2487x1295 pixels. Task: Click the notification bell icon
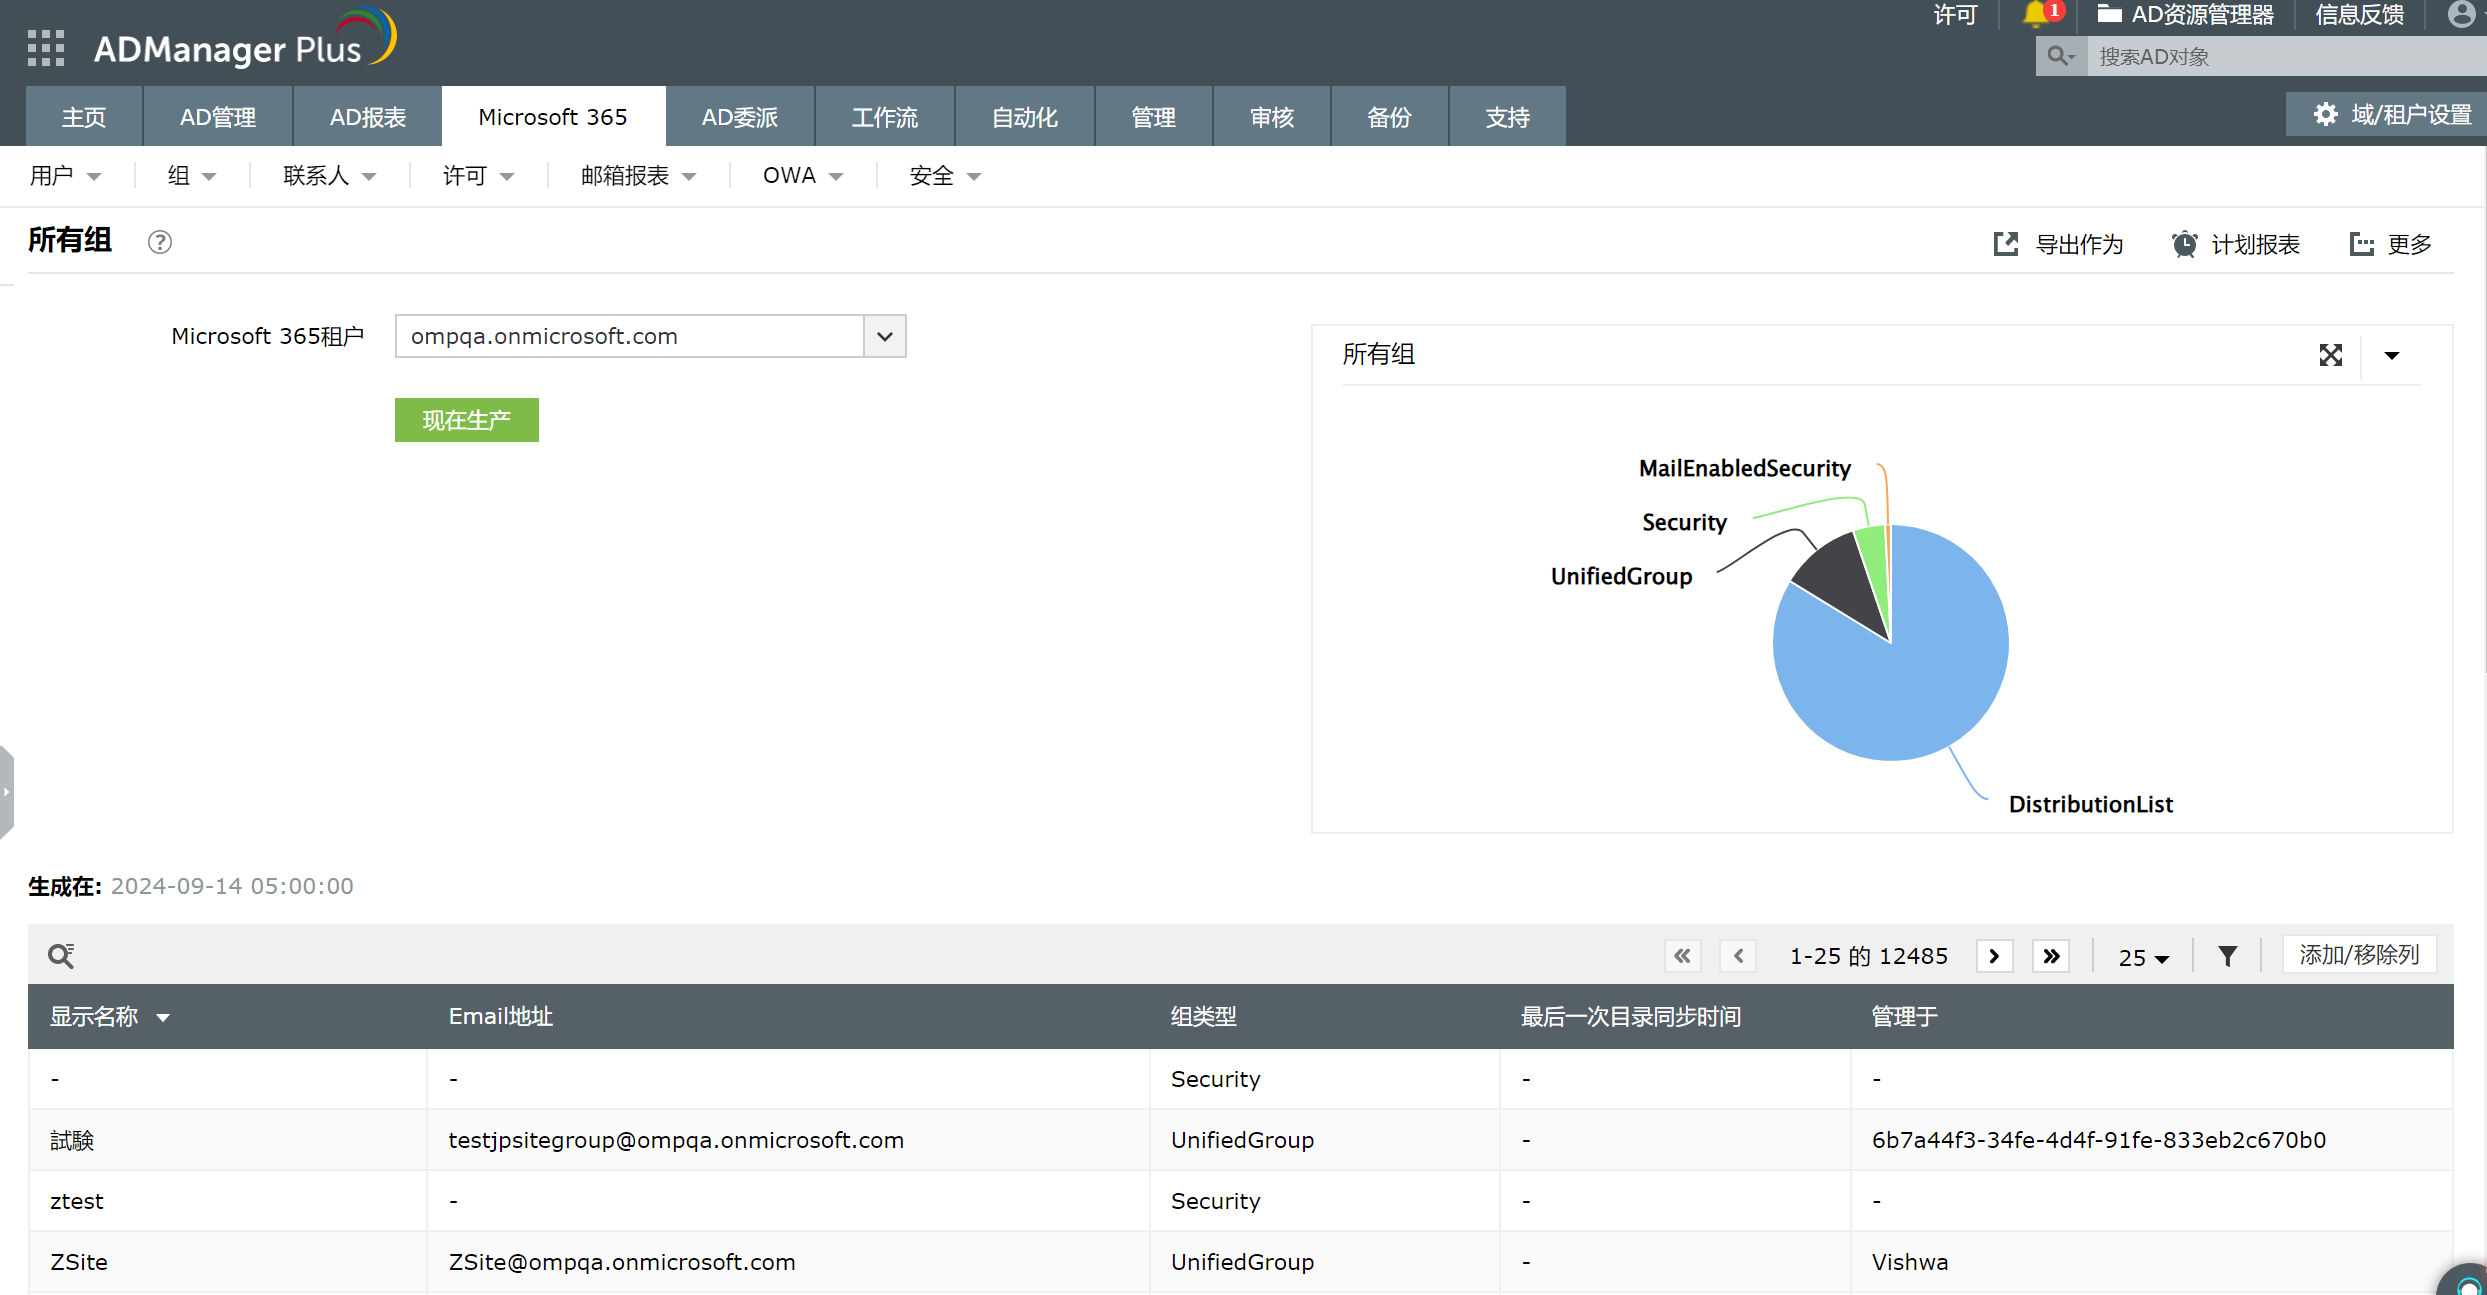[2035, 14]
